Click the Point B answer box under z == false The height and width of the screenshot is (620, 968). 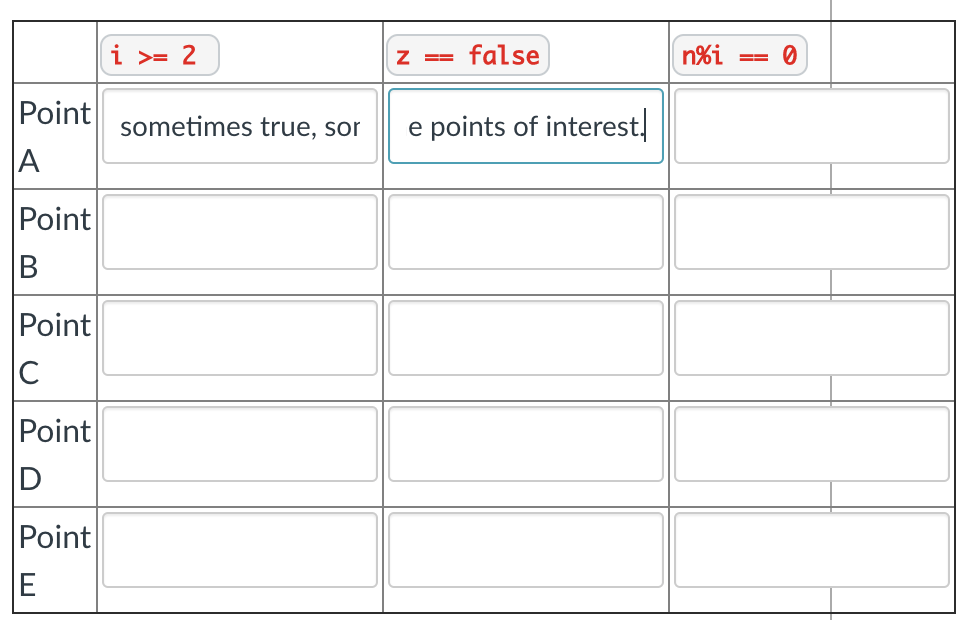point(525,232)
